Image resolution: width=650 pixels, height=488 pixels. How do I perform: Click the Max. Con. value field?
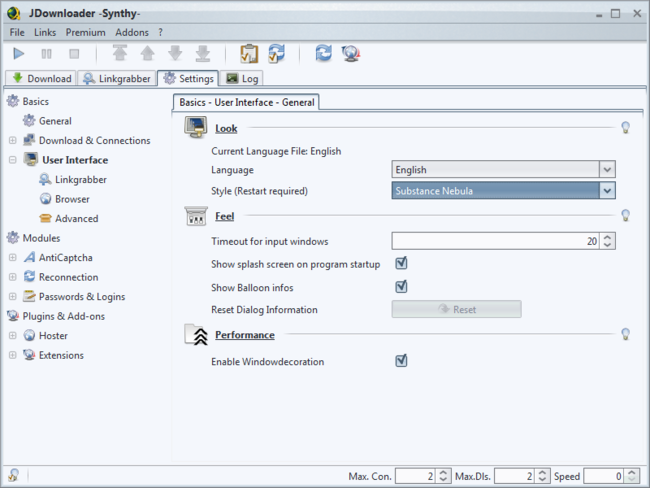[x=415, y=476]
